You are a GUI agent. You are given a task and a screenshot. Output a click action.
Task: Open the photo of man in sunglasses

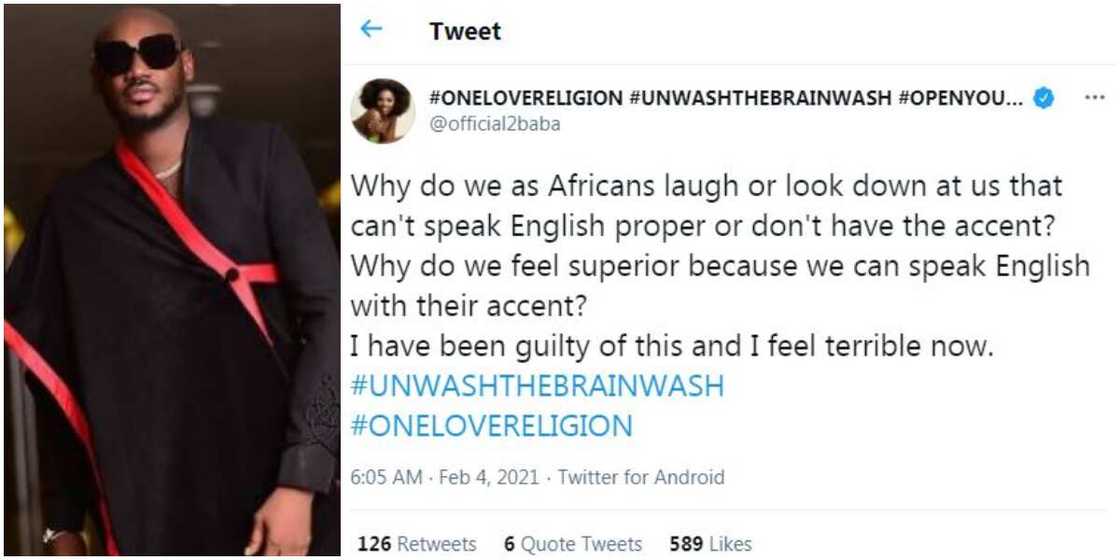tap(171, 280)
